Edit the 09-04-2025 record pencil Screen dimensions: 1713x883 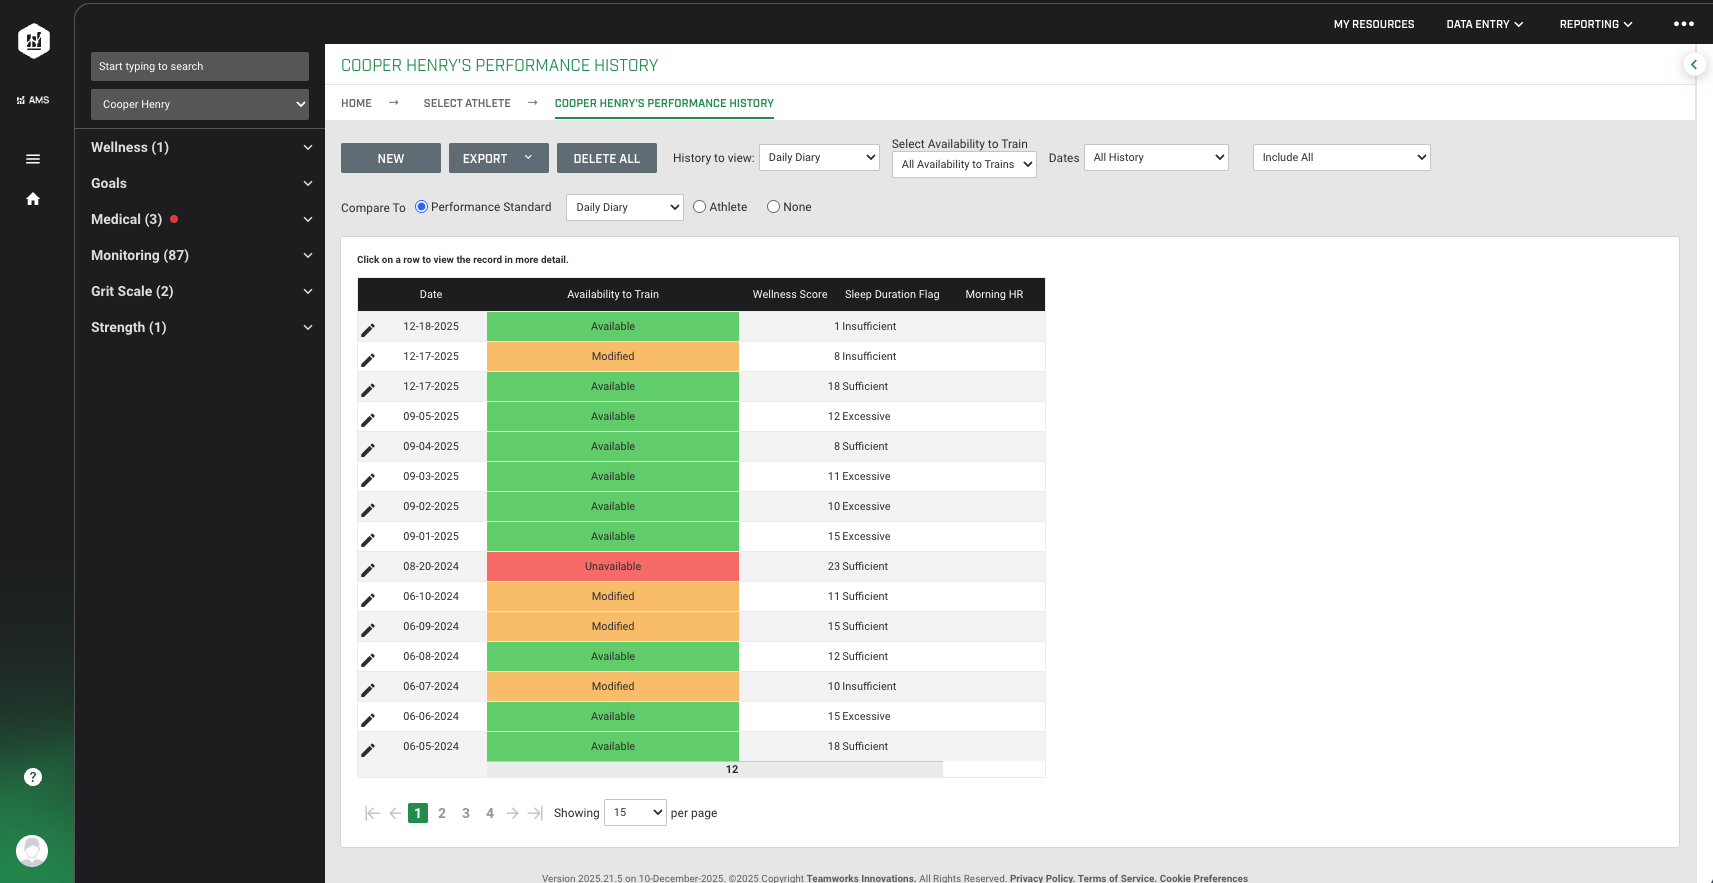(368, 449)
